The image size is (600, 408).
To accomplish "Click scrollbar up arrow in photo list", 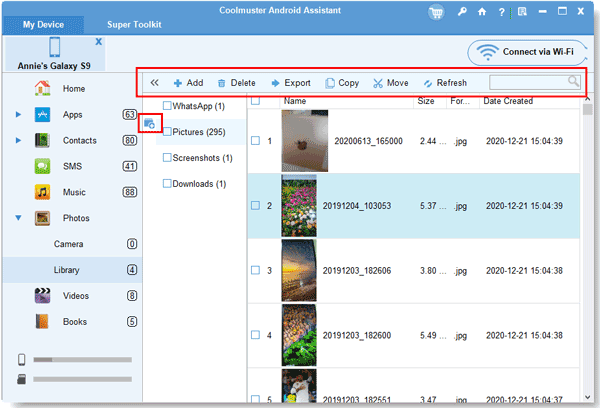I will (587, 99).
